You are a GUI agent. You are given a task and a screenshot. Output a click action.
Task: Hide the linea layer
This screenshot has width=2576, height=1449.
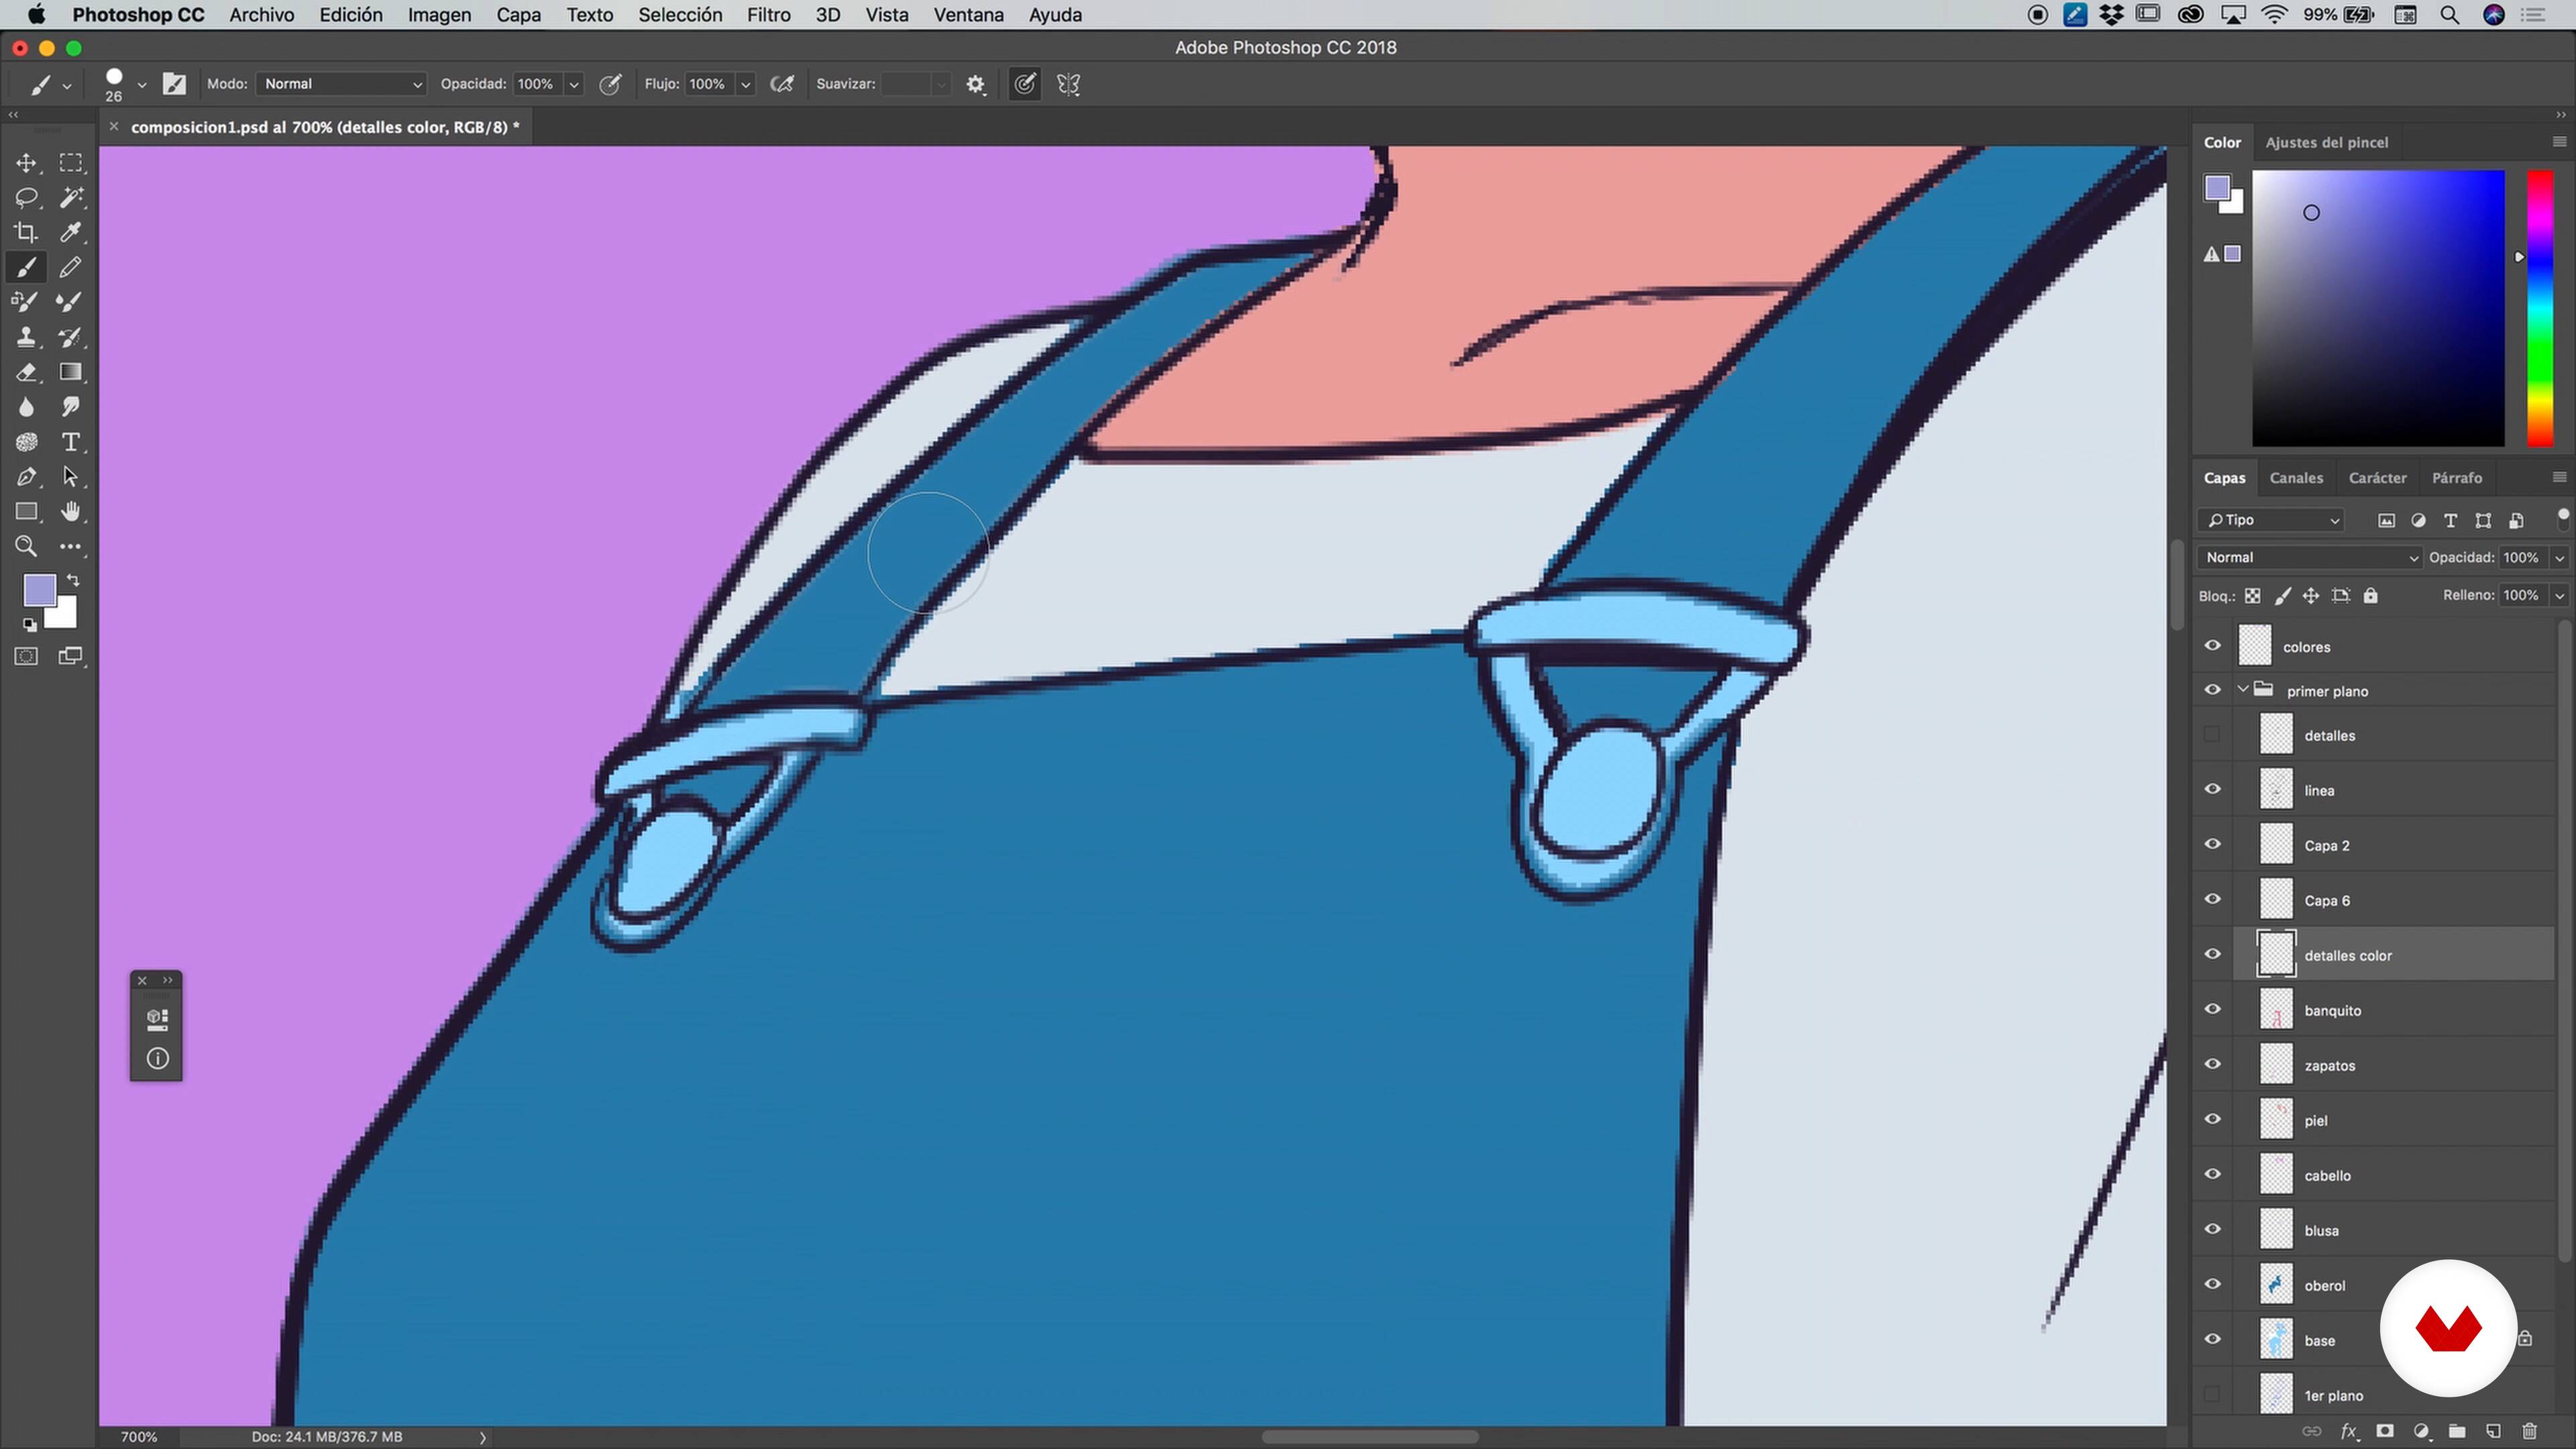pos(2212,790)
